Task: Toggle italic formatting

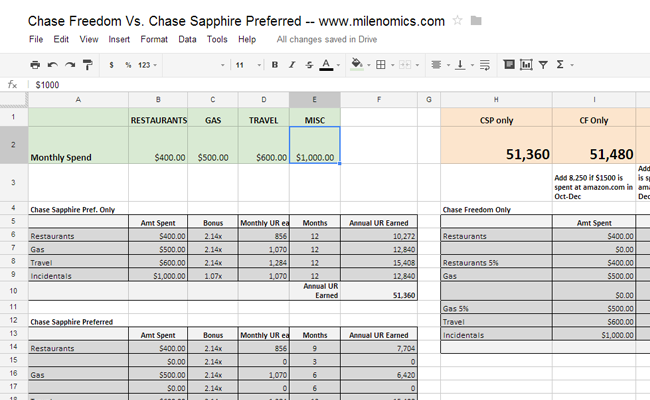Action: (x=292, y=65)
